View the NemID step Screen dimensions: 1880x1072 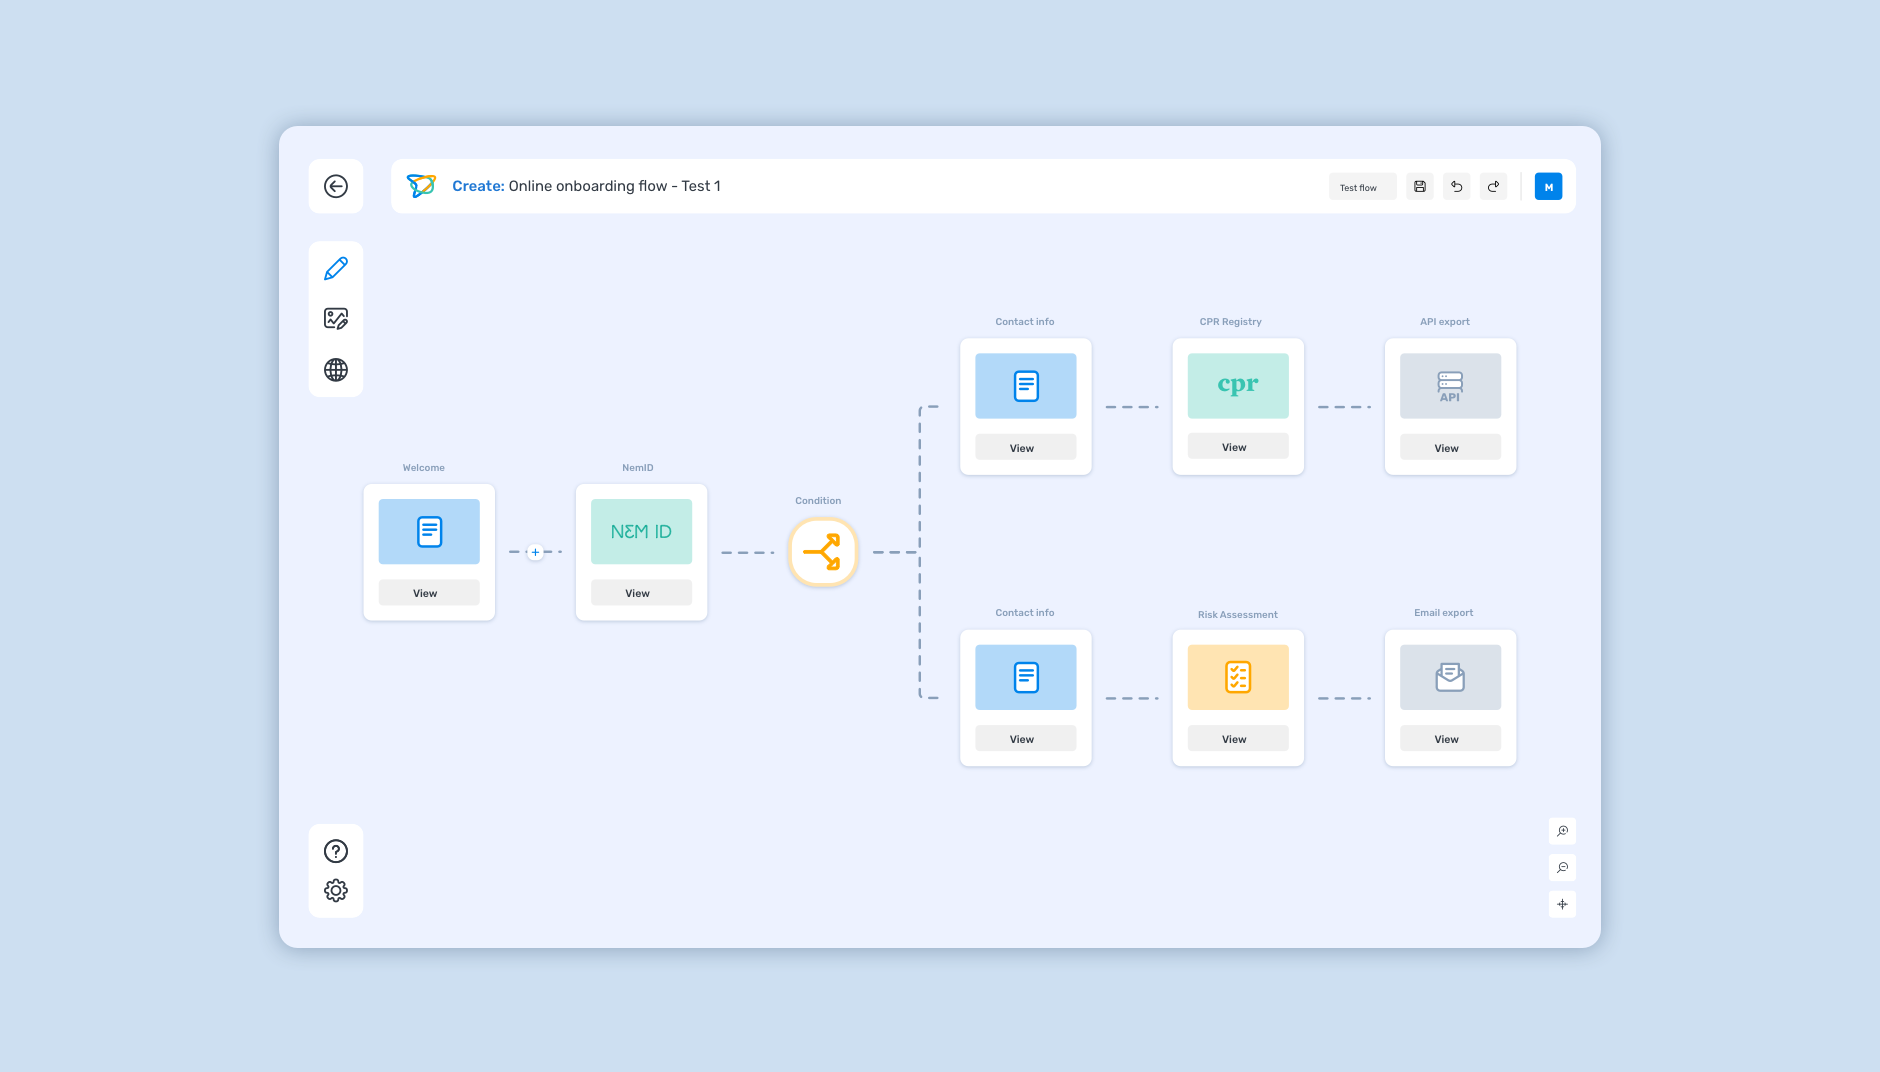(641, 593)
